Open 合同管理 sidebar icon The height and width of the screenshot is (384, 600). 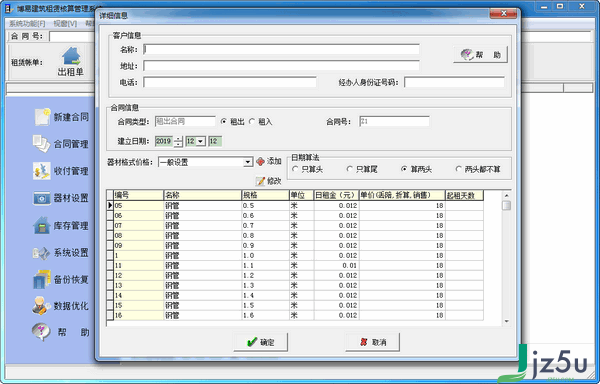pos(42,144)
